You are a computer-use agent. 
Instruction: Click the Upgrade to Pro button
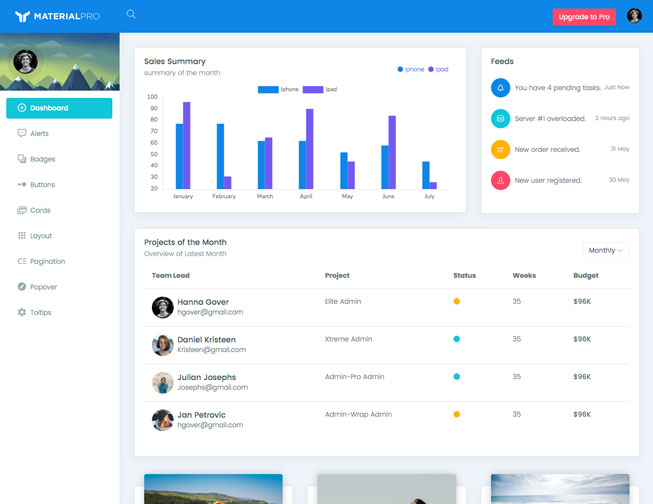[x=585, y=17]
